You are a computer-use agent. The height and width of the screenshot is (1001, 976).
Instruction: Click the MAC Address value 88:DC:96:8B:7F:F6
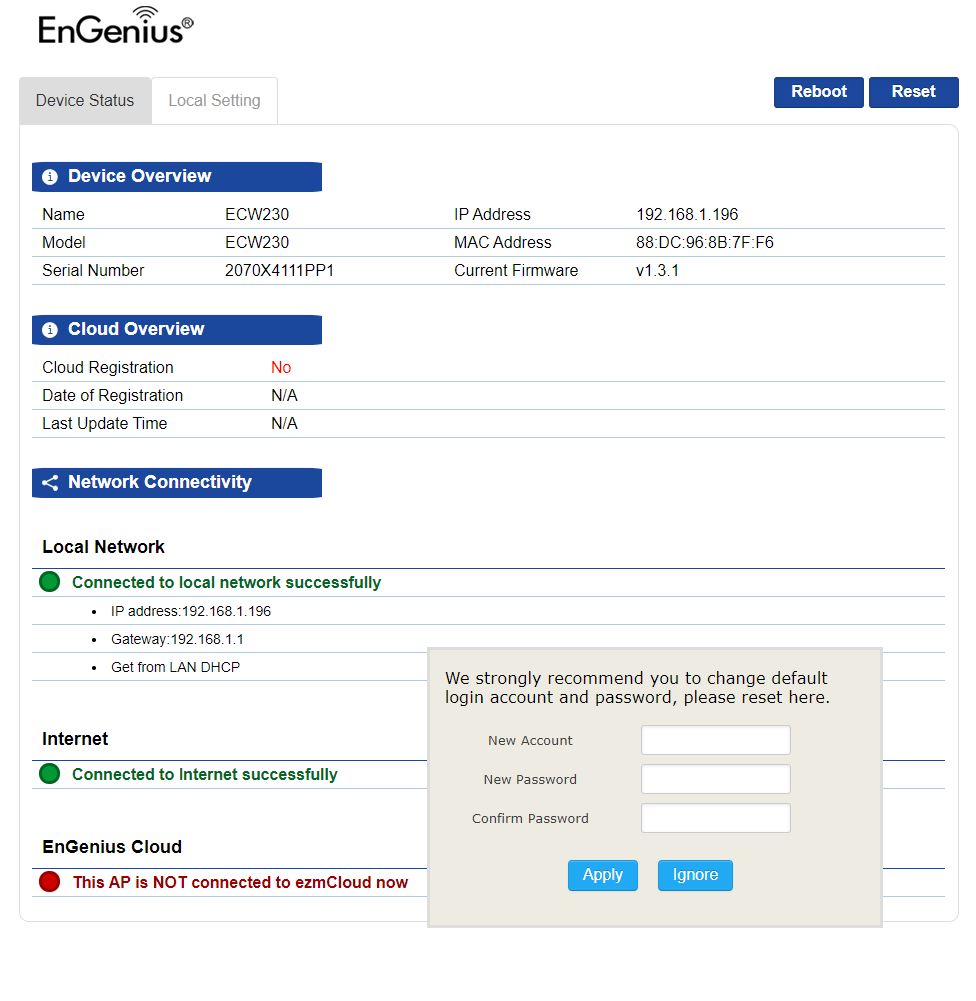pos(704,243)
